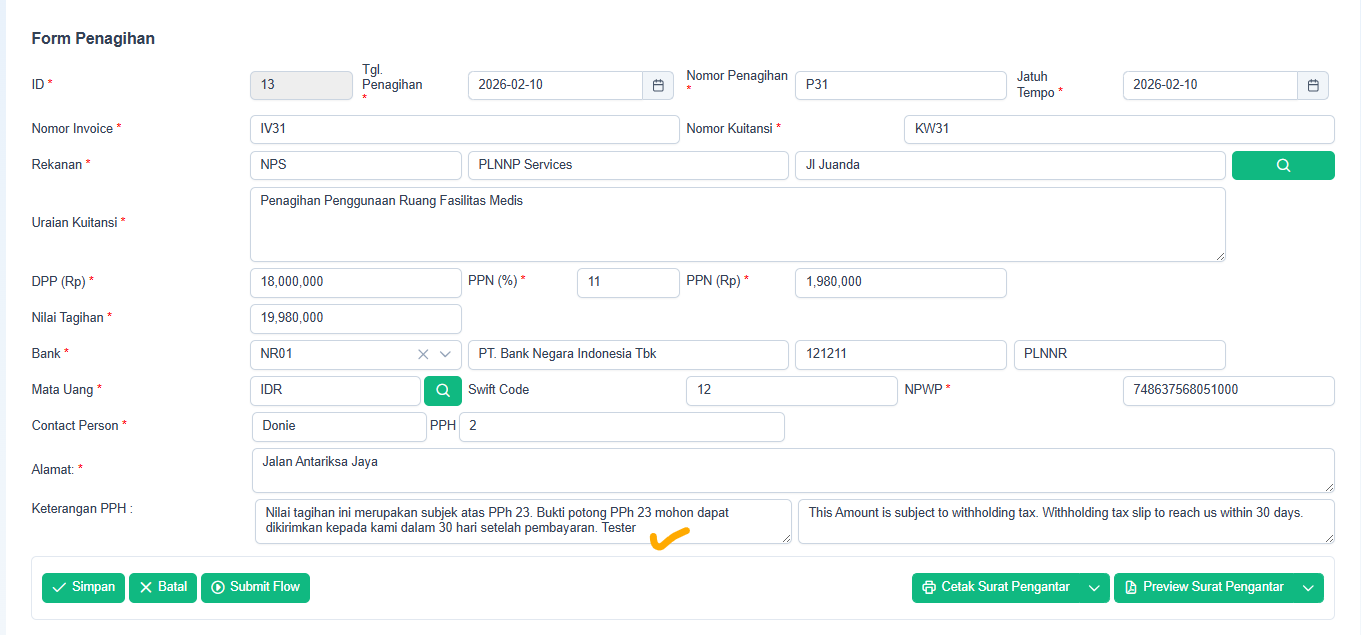Click the Swift Code input field
The width and height of the screenshot is (1361, 635).
tap(791, 391)
